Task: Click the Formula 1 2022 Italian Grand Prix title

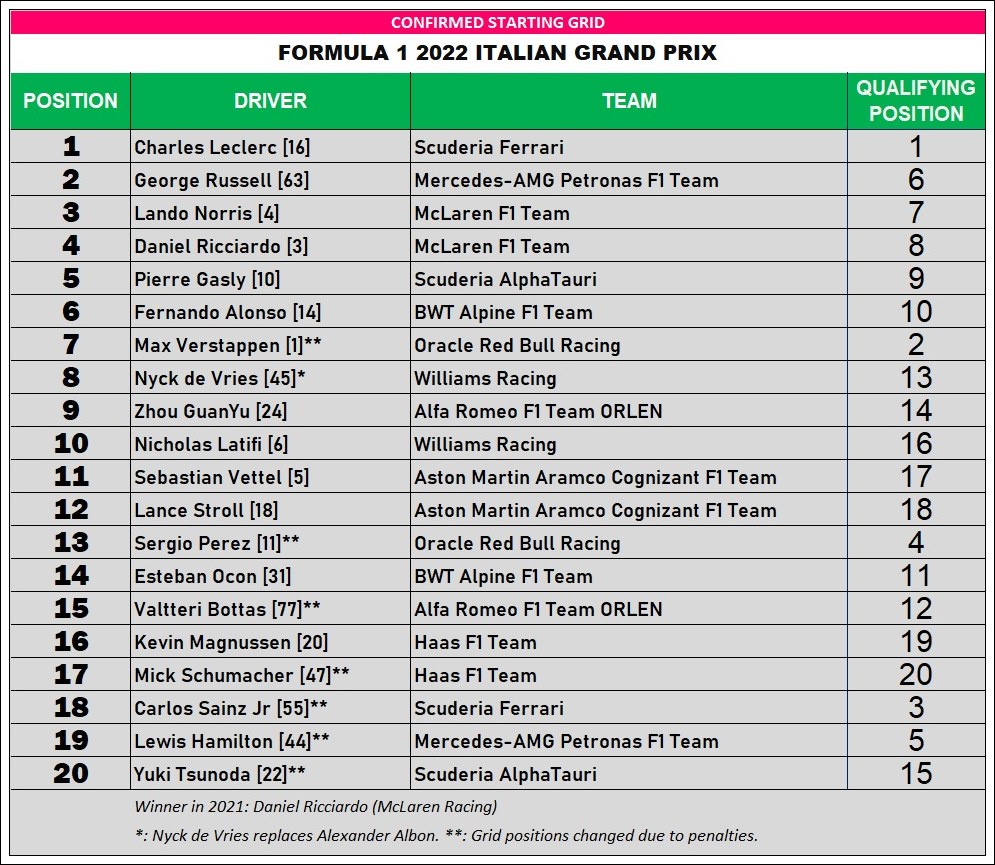Action: (497, 53)
